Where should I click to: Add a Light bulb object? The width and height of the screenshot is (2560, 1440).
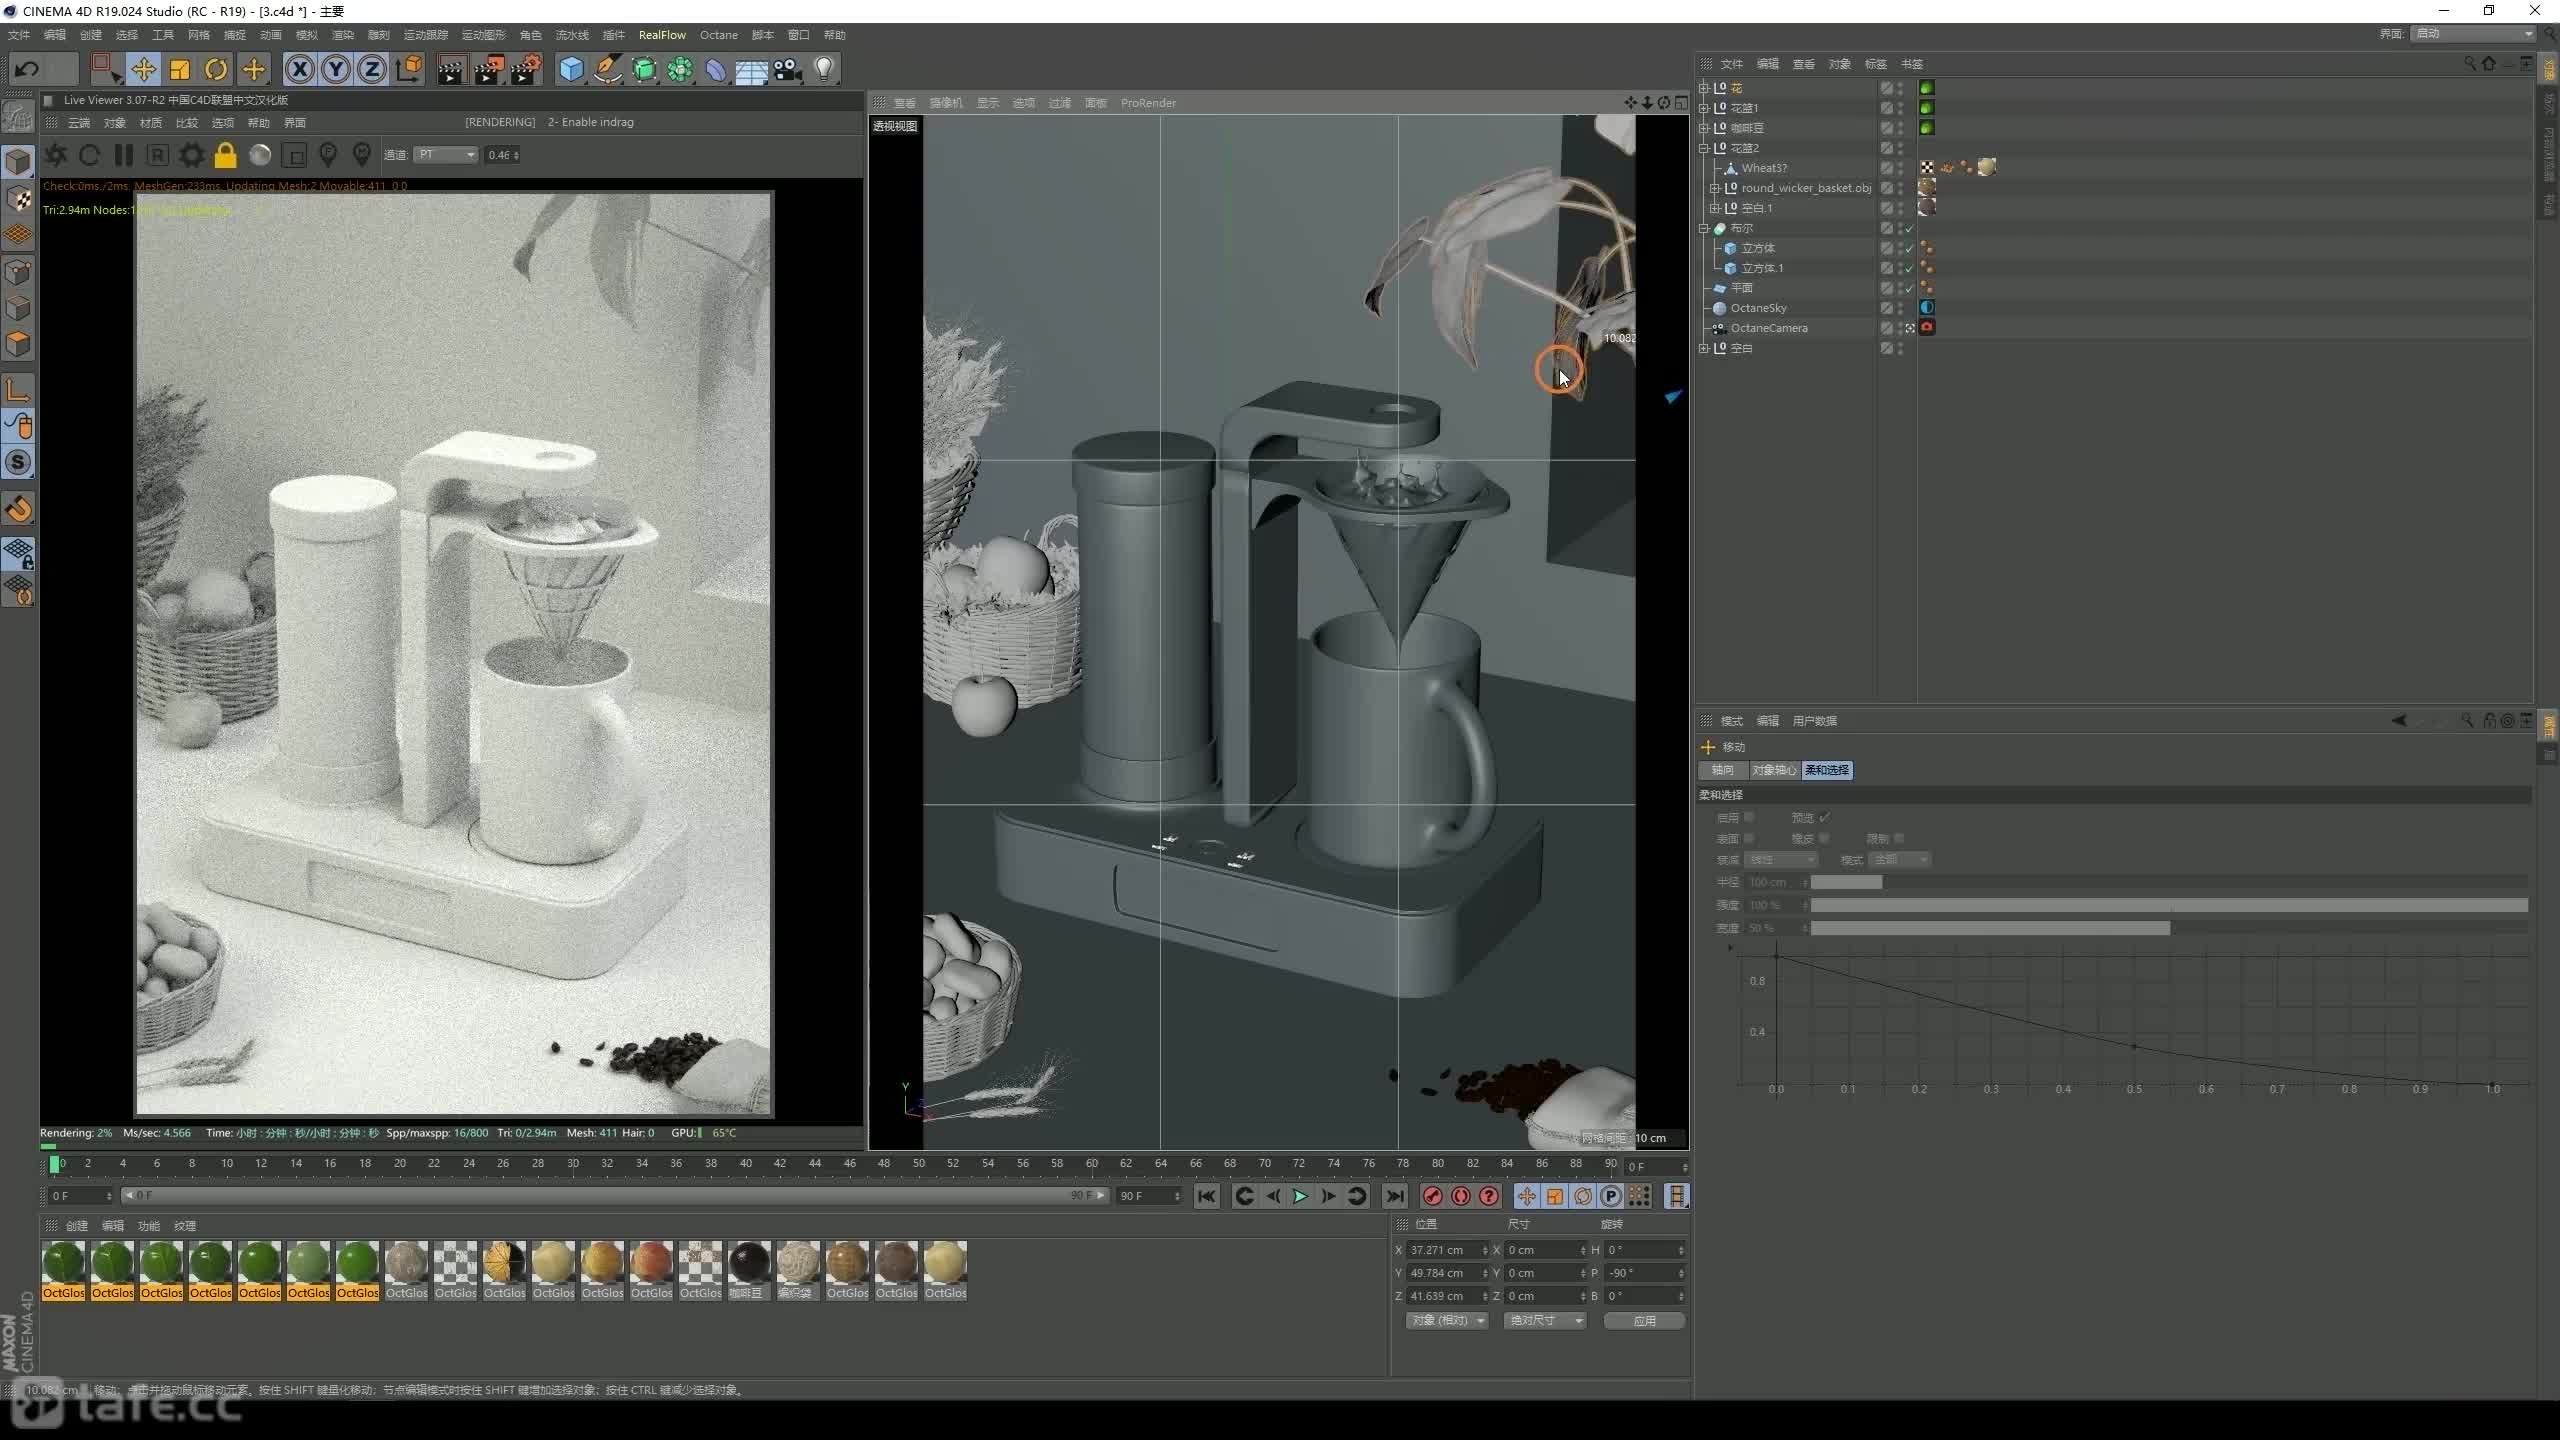(824, 69)
